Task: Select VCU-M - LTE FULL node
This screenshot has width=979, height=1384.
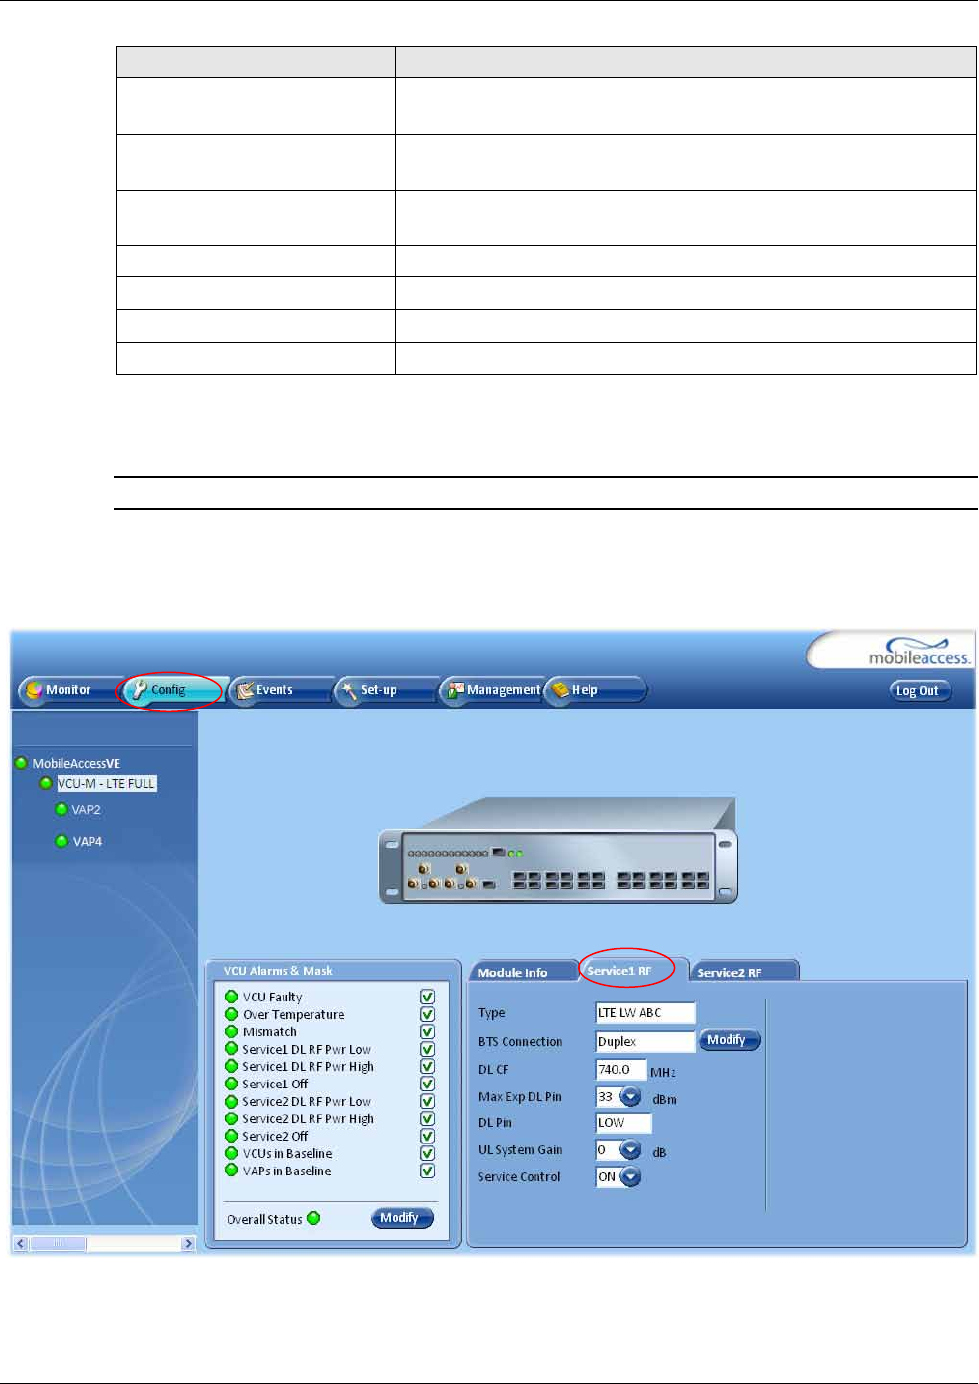Action: (106, 784)
